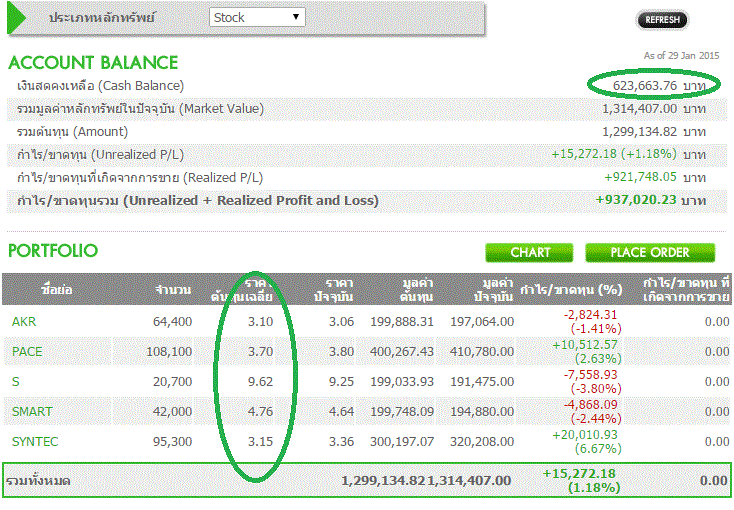734x510 pixels.
Task: Click the ACCOUNT BALANCE heading
Action: point(93,62)
